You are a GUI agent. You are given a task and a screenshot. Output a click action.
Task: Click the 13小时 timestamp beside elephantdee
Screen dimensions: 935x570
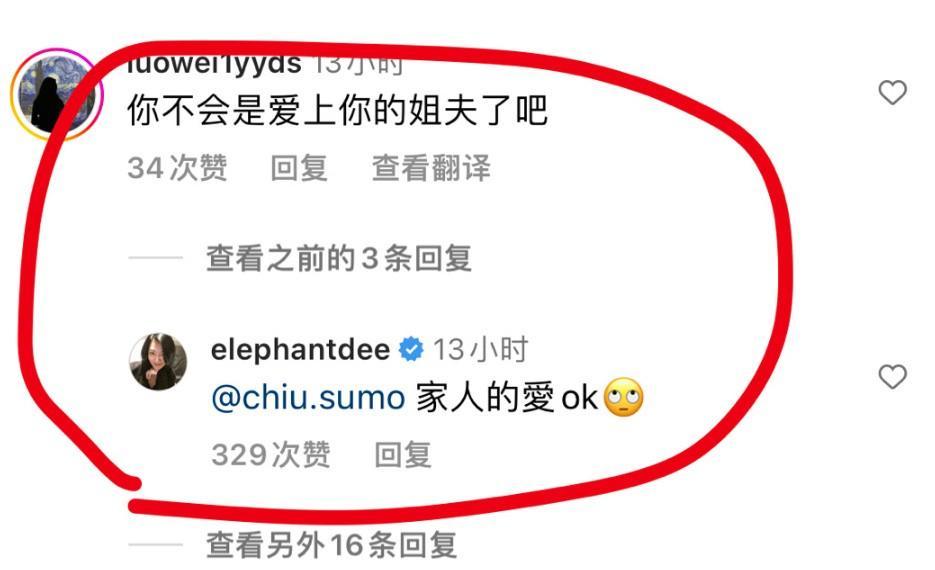click(x=481, y=349)
